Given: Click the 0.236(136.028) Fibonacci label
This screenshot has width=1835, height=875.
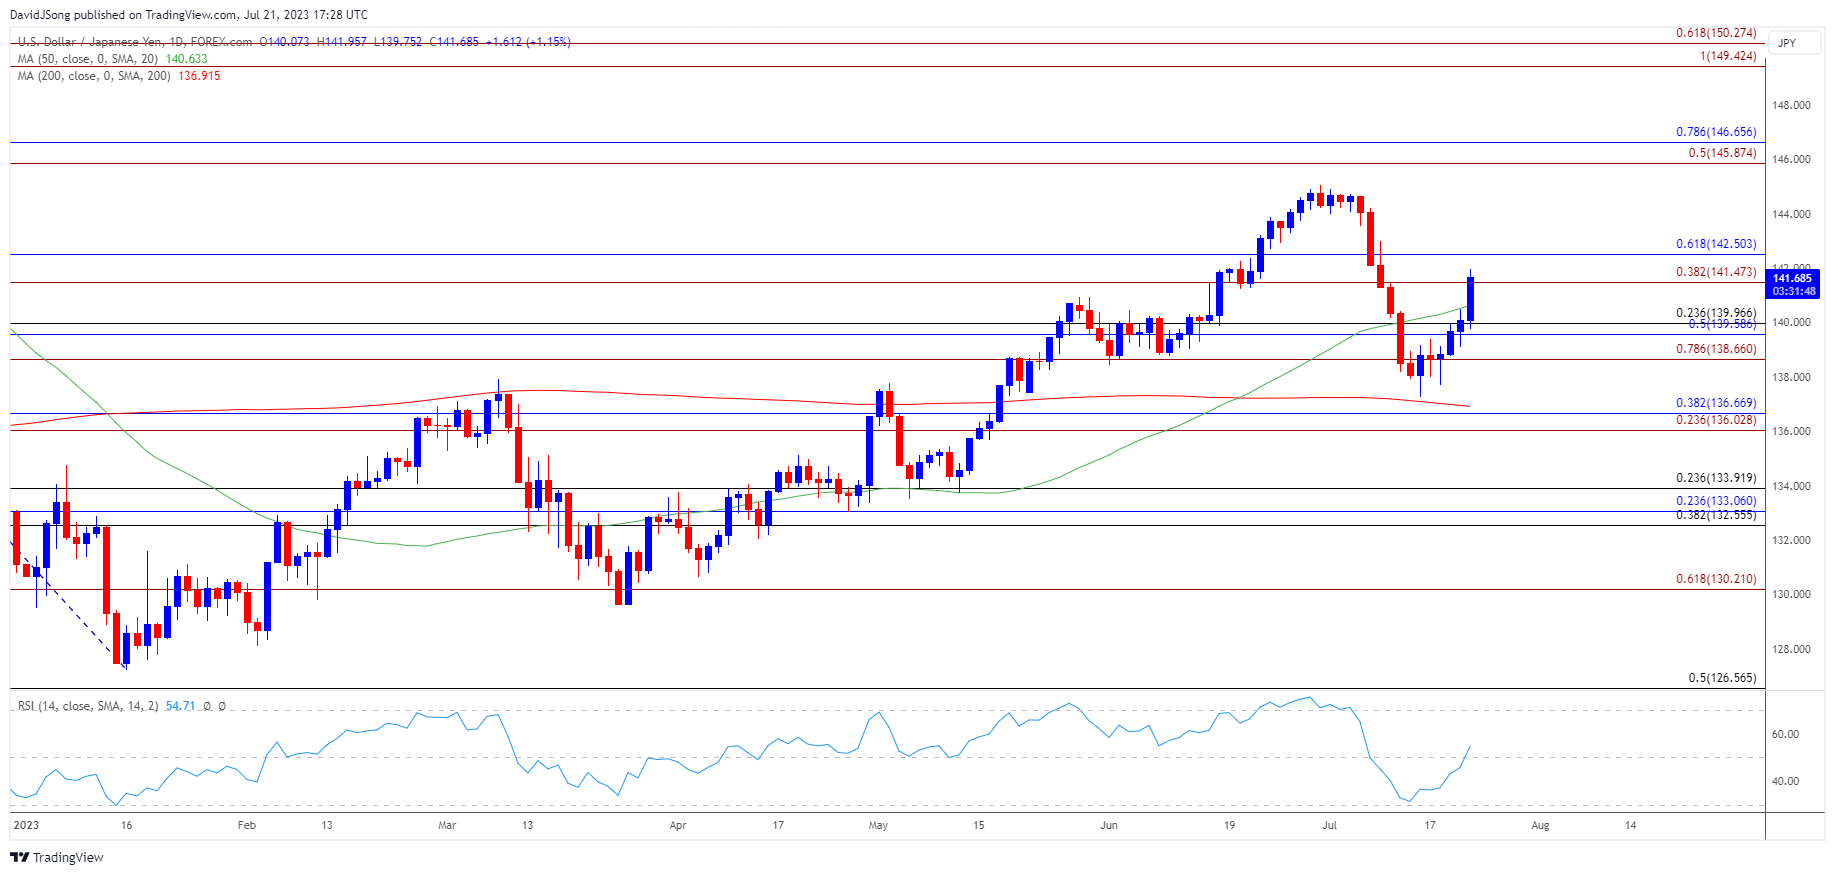Looking at the screenshot, I should 1716,420.
